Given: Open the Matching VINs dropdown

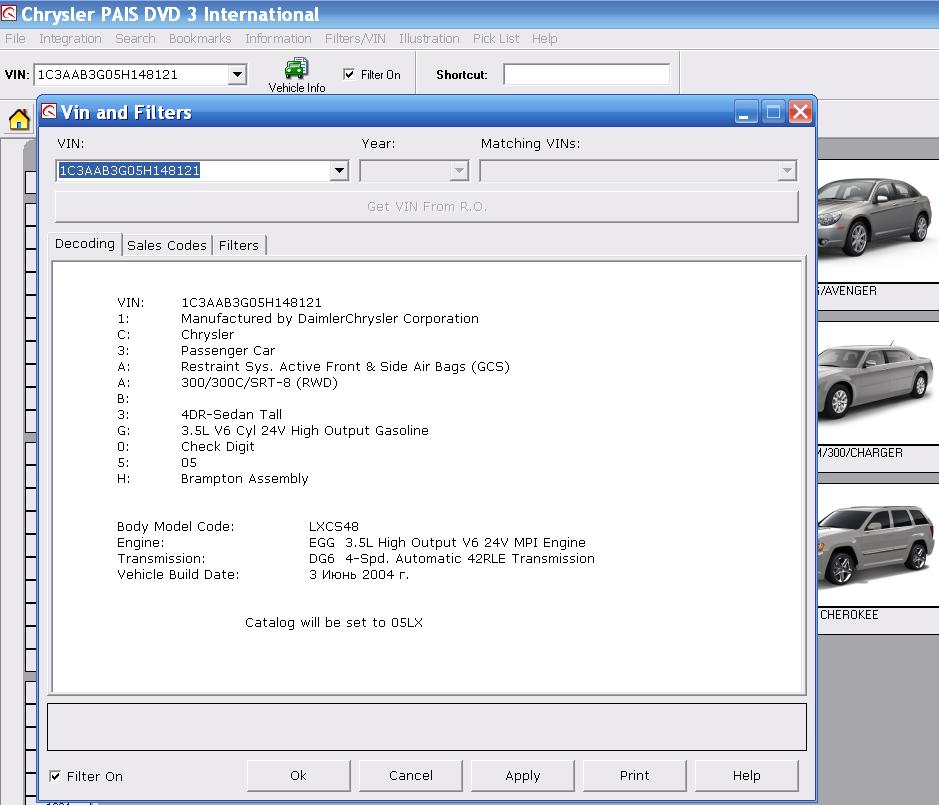Looking at the screenshot, I should (x=787, y=171).
